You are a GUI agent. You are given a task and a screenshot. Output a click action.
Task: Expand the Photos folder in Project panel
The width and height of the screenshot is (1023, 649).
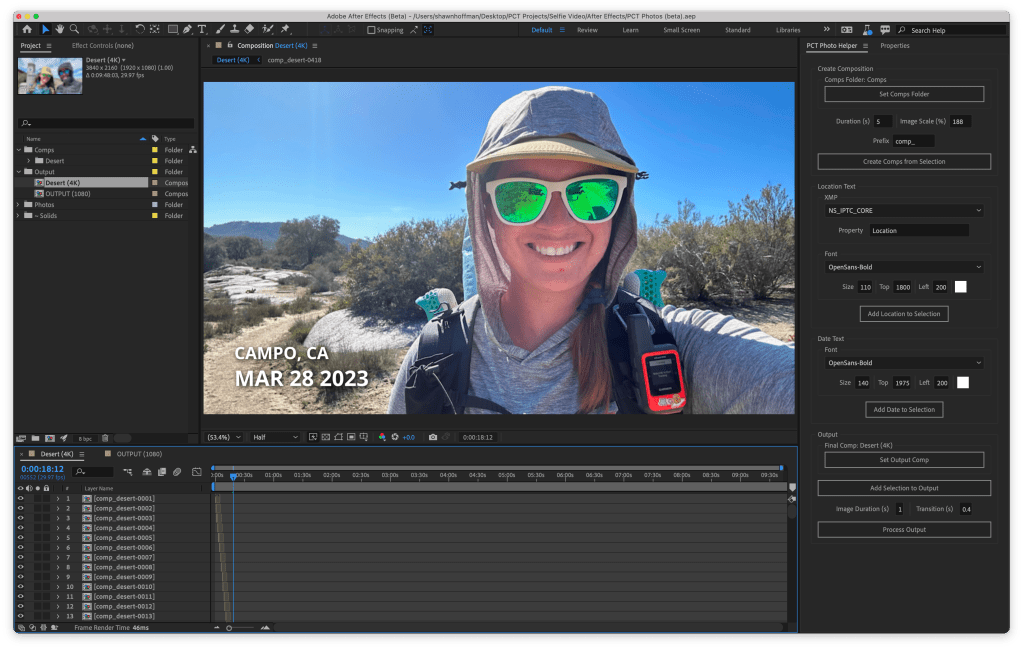(19, 204)
